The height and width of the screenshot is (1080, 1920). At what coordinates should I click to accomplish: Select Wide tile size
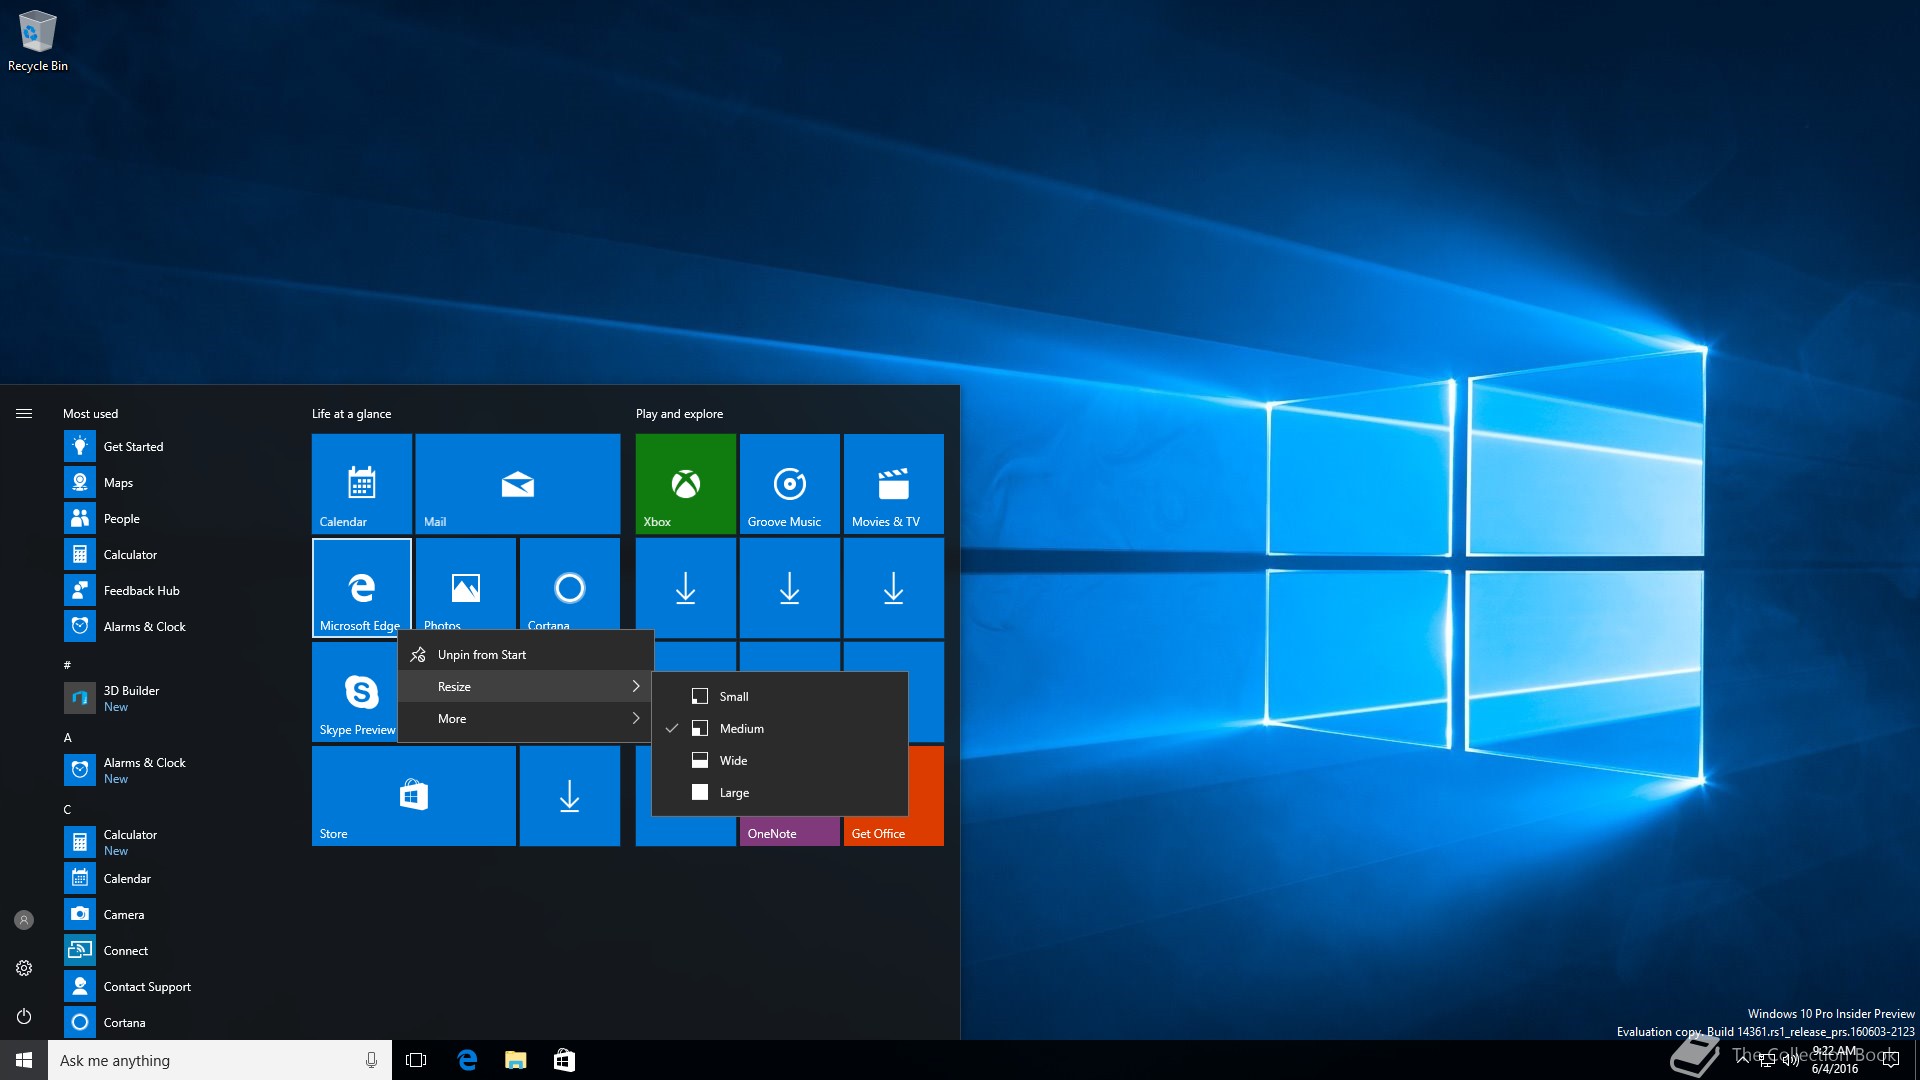[x=779, y=760]
